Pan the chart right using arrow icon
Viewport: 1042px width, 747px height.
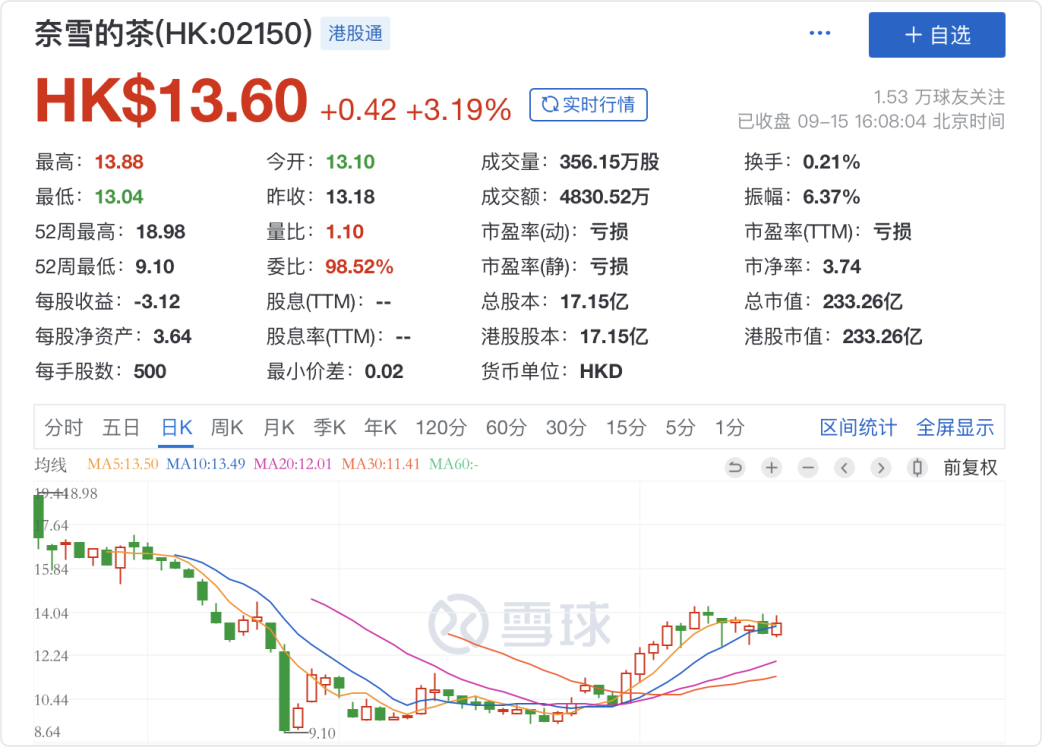[881, 467]
